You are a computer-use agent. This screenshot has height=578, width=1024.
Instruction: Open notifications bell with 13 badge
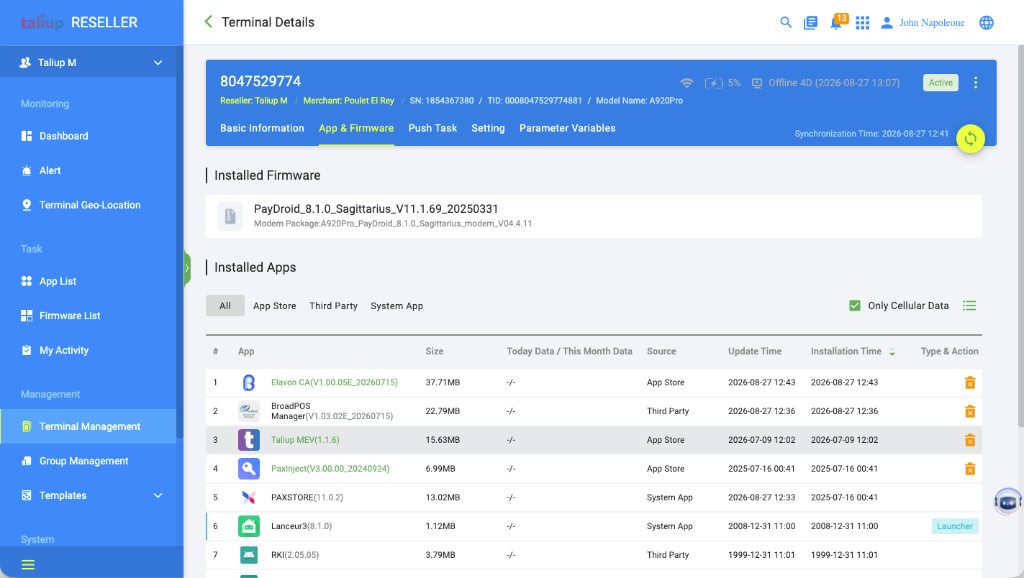coord(837,22)
